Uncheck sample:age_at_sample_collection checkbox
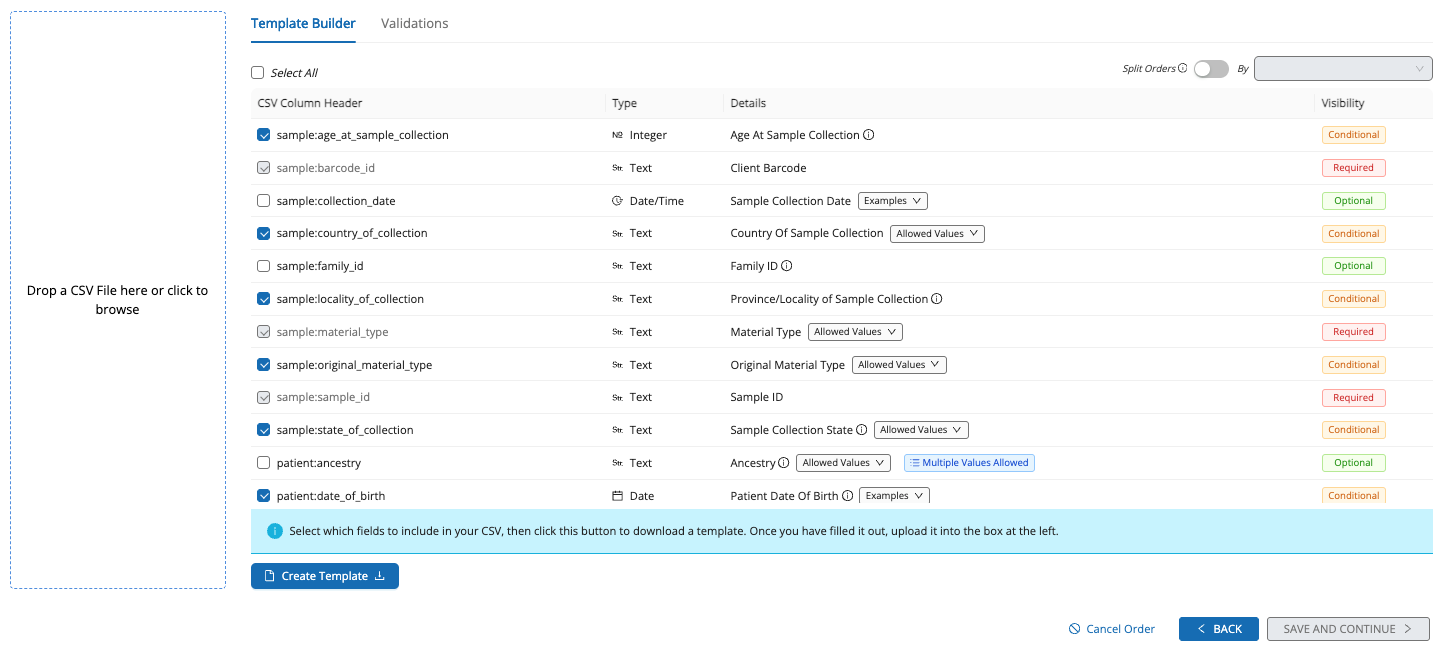 [264, 135]
